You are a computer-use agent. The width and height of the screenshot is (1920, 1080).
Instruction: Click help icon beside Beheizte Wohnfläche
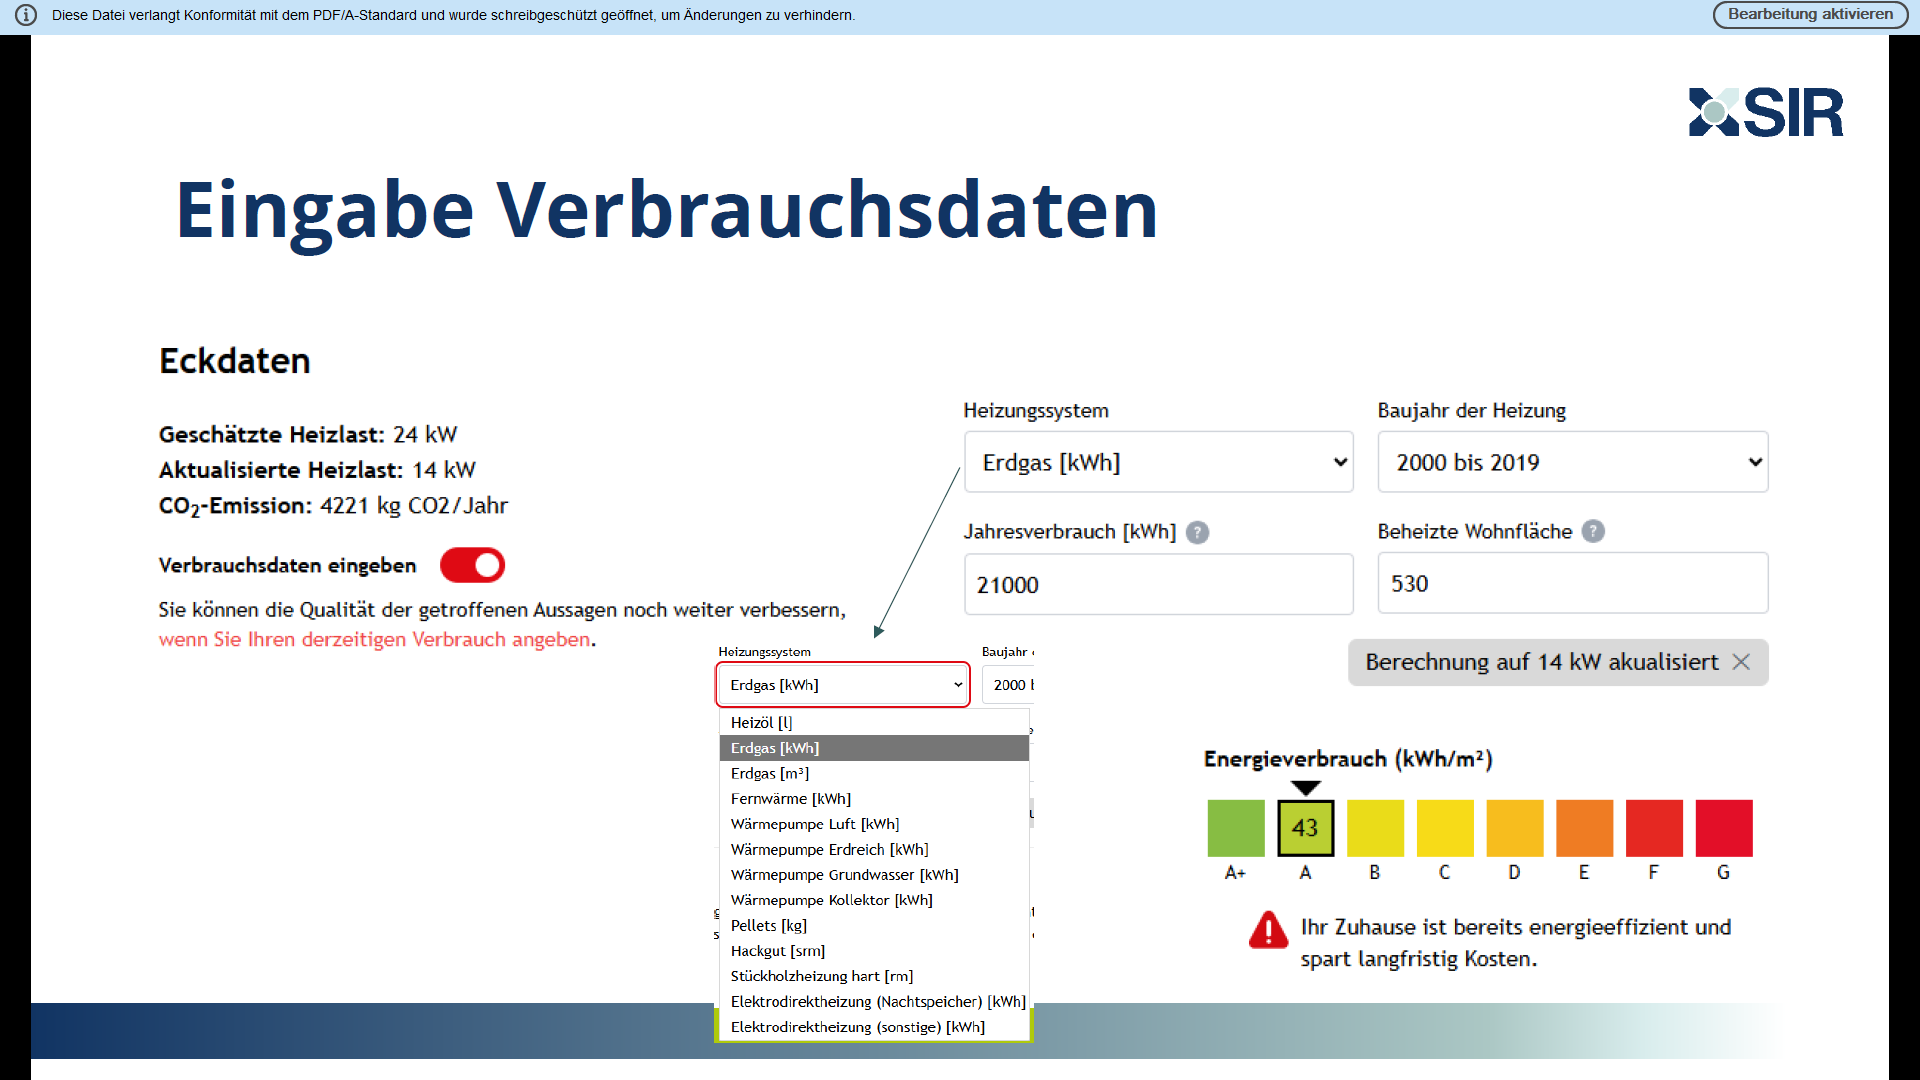point(1593,532)
